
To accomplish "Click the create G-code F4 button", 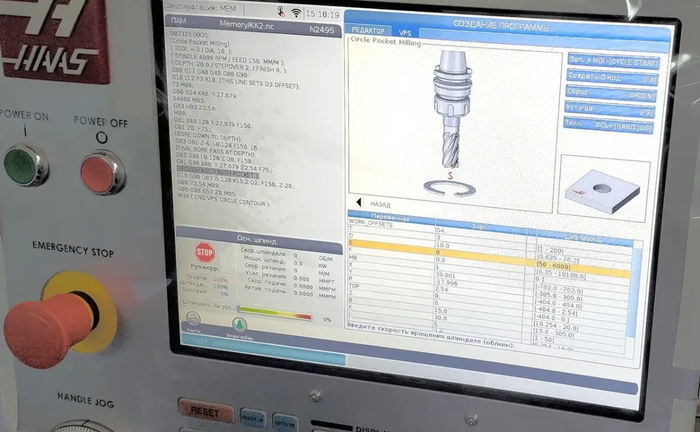I will [x=610, y=77].
